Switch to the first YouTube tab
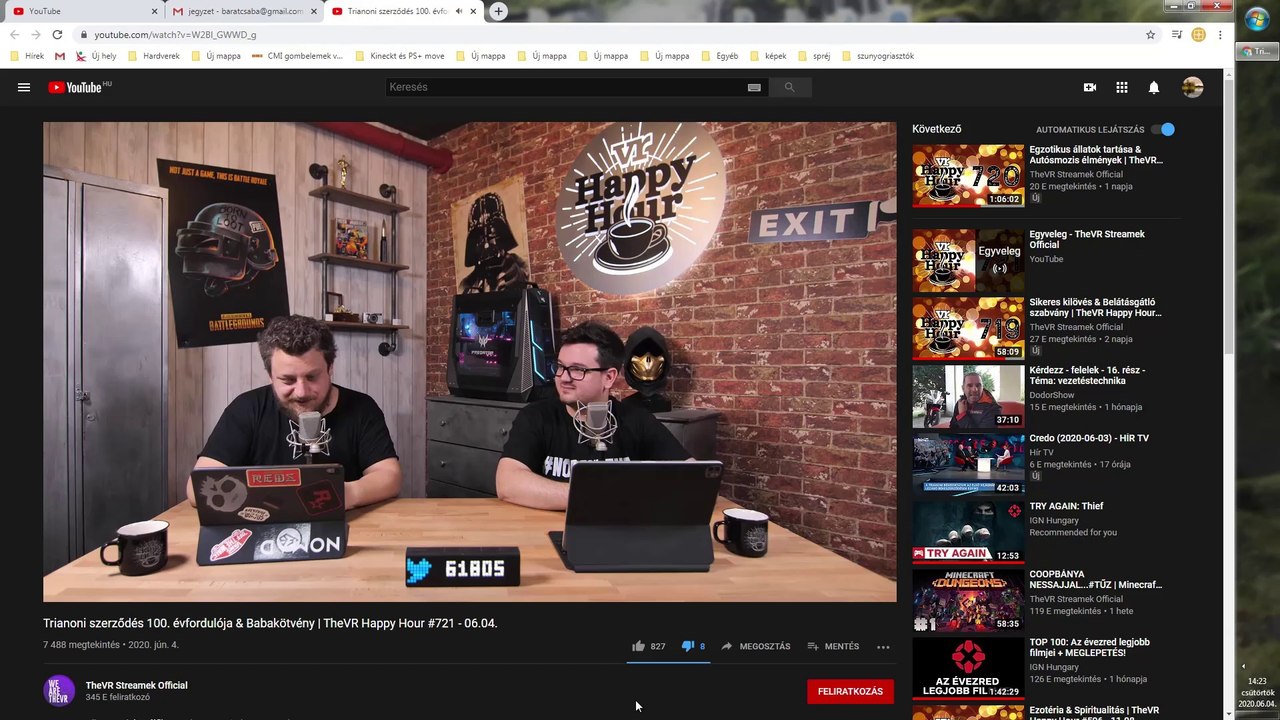 [82, 11]
